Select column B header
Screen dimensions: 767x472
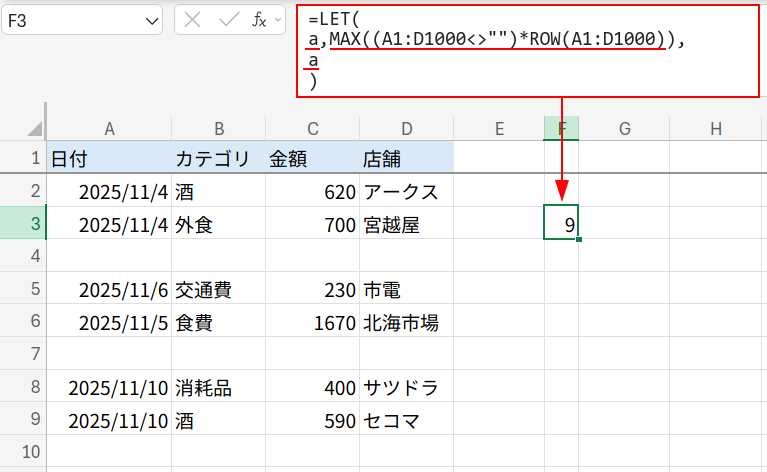click(219, 129)
